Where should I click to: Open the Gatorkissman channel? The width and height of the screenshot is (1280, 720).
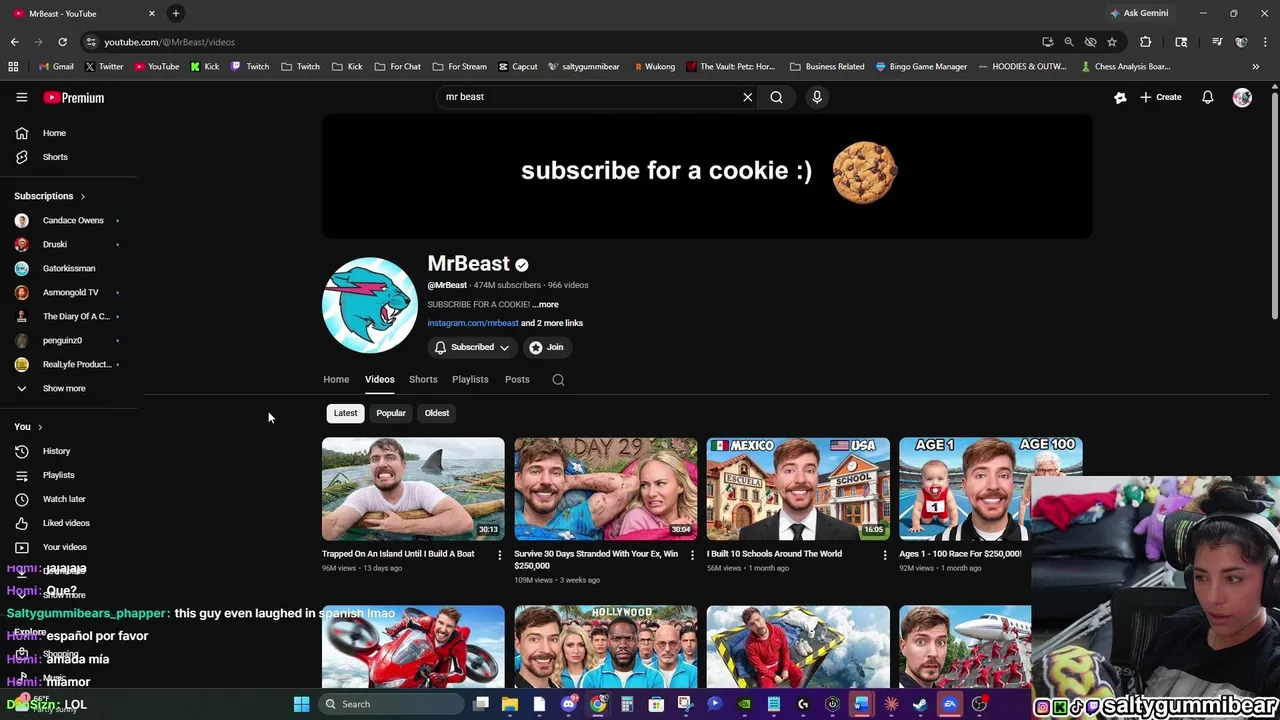[x=69, y=268]
